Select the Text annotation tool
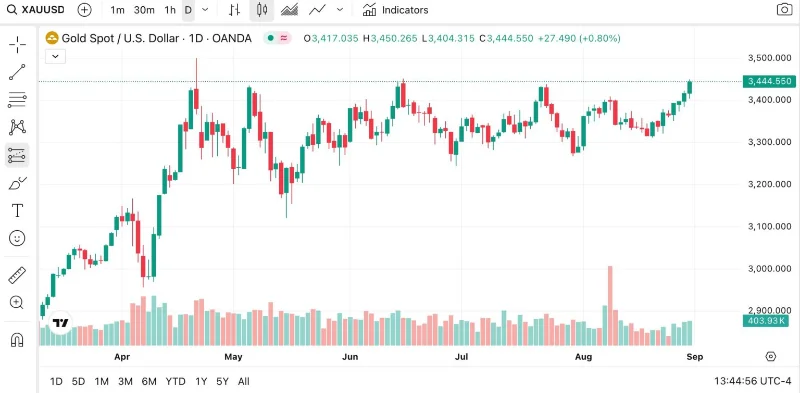The height and width of the screenshot is (393, 800). [17, 210]
